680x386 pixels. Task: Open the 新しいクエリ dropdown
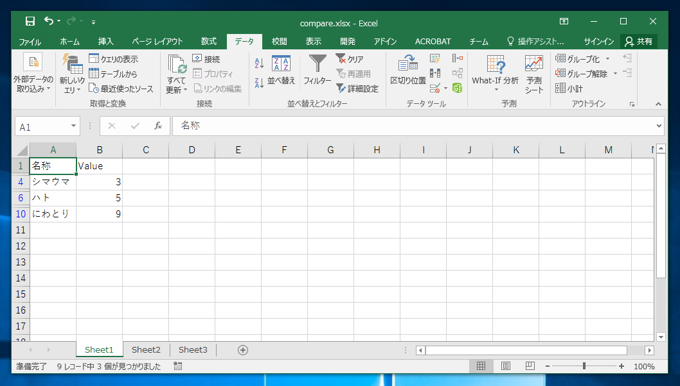pyautogui.click(x=72, y=74)
